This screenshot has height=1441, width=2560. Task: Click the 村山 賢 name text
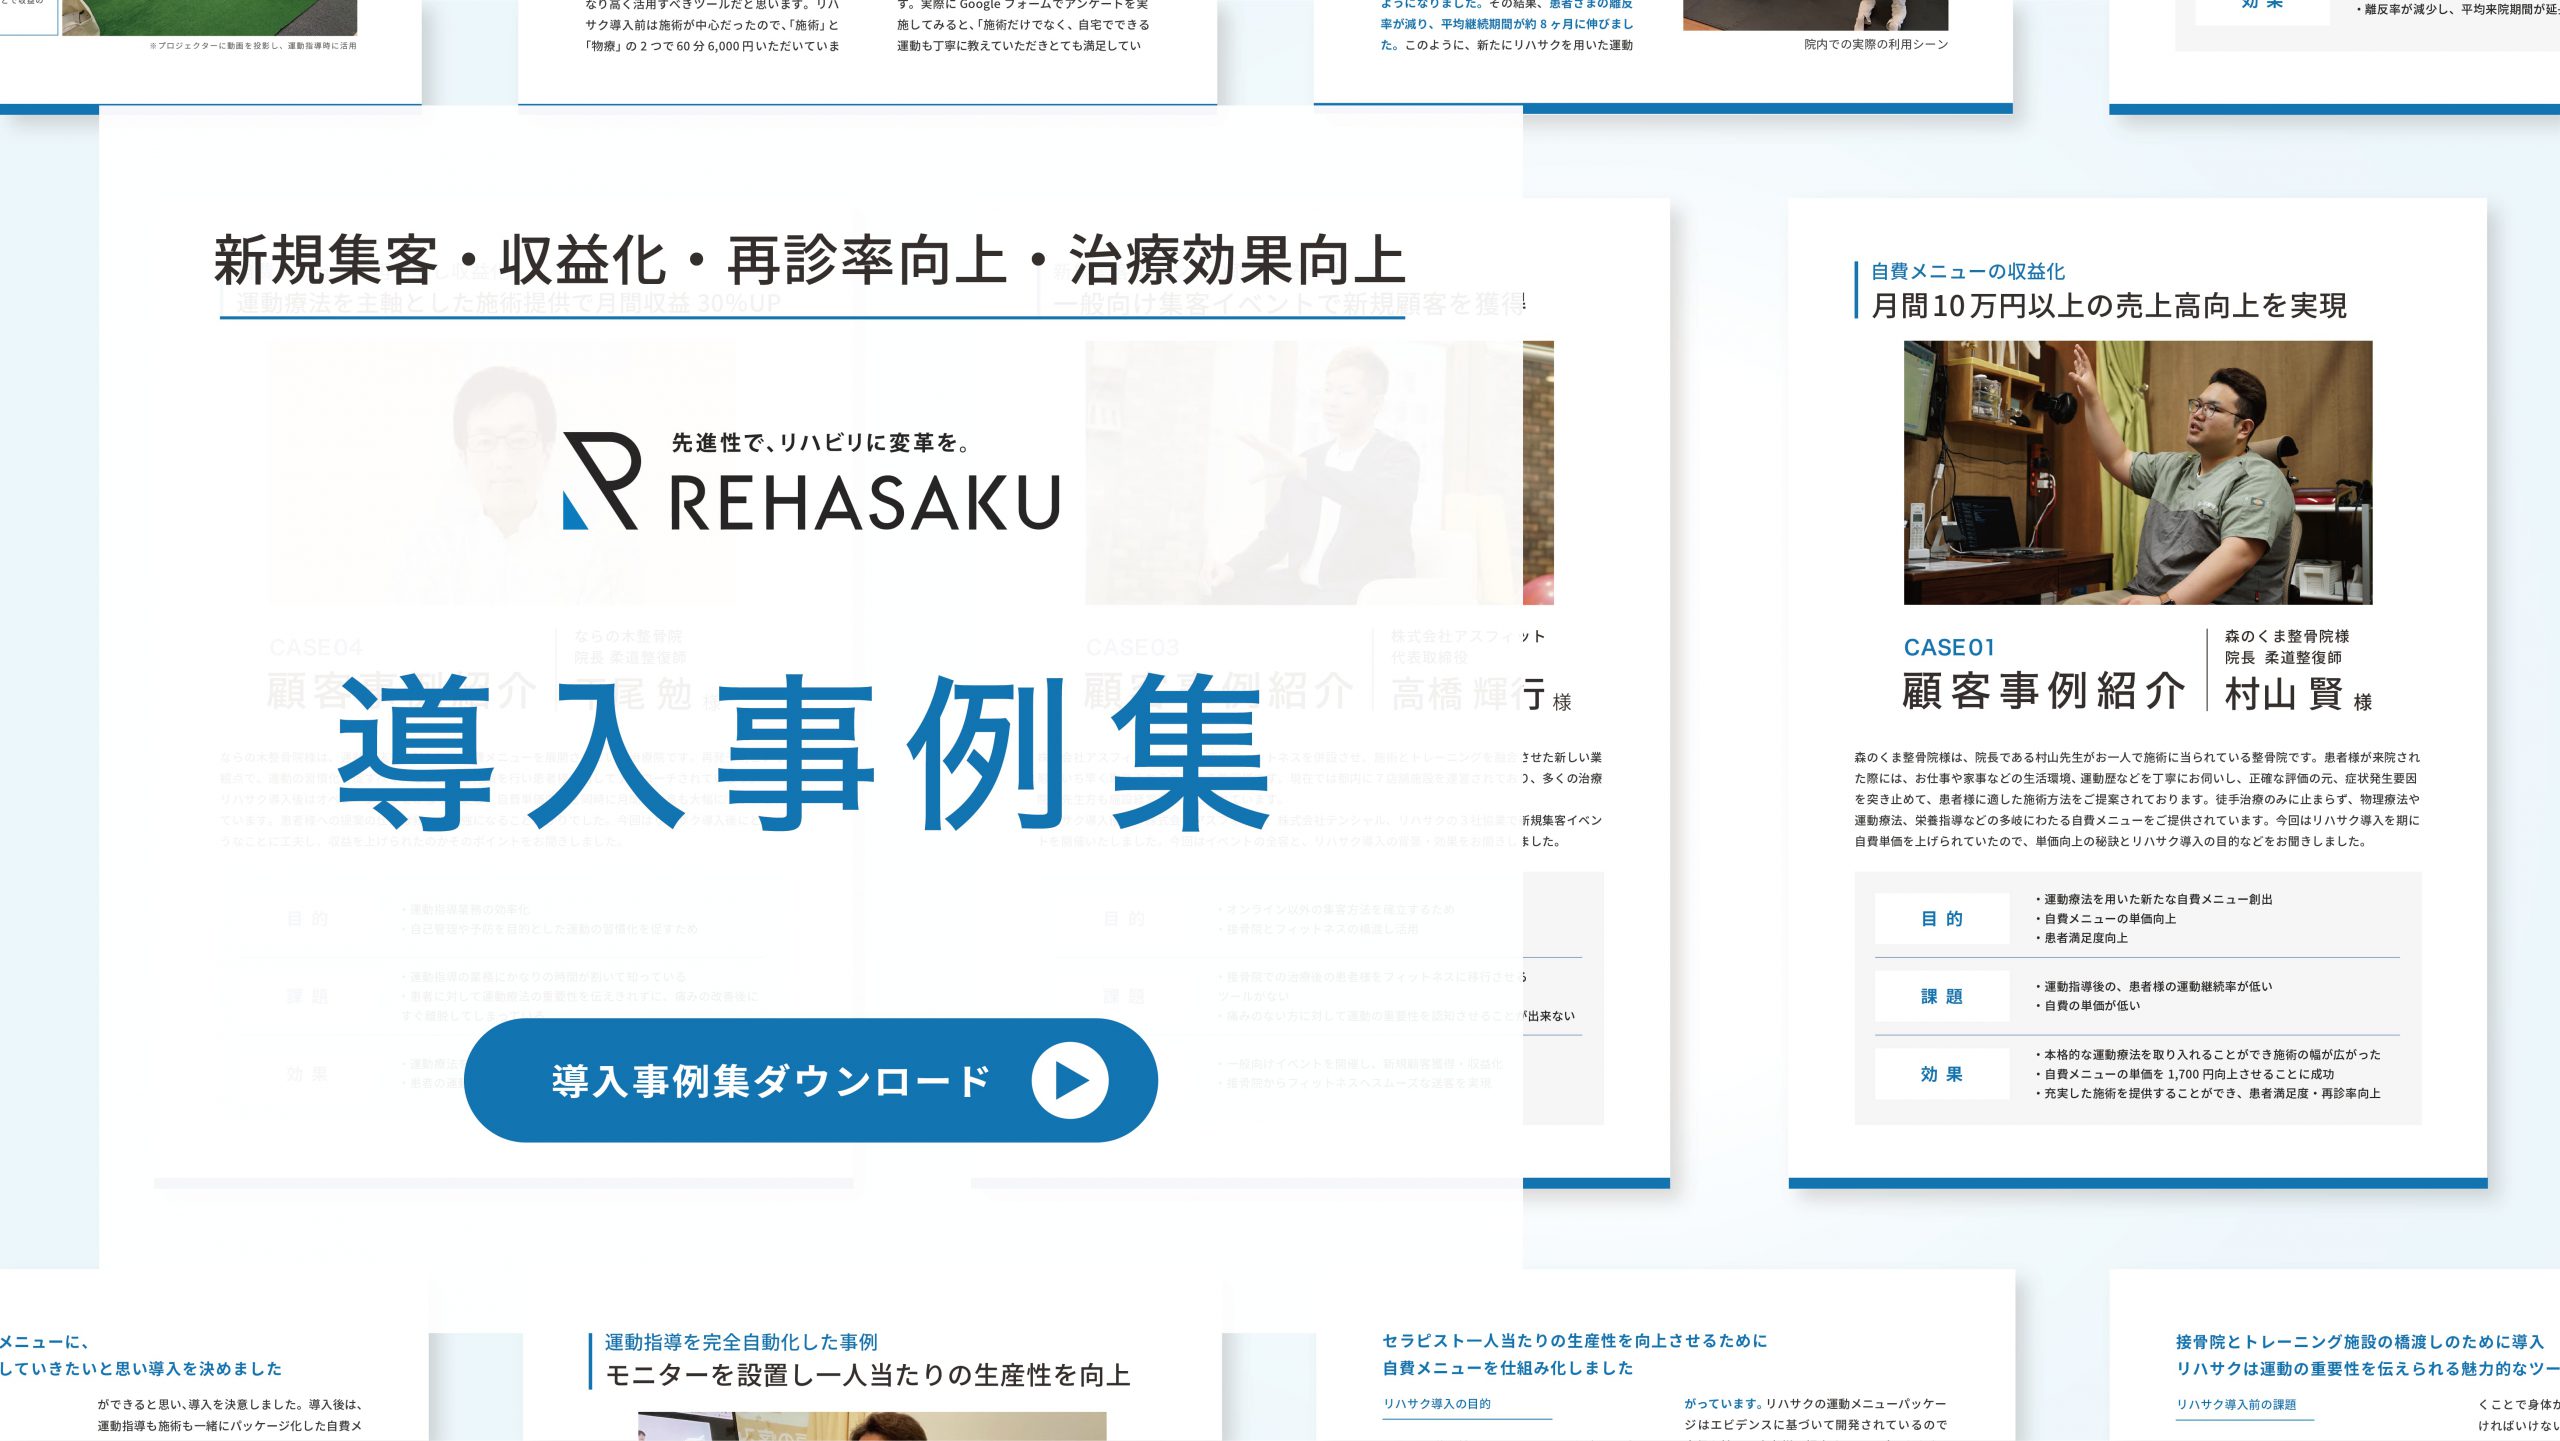point(2283,693)
